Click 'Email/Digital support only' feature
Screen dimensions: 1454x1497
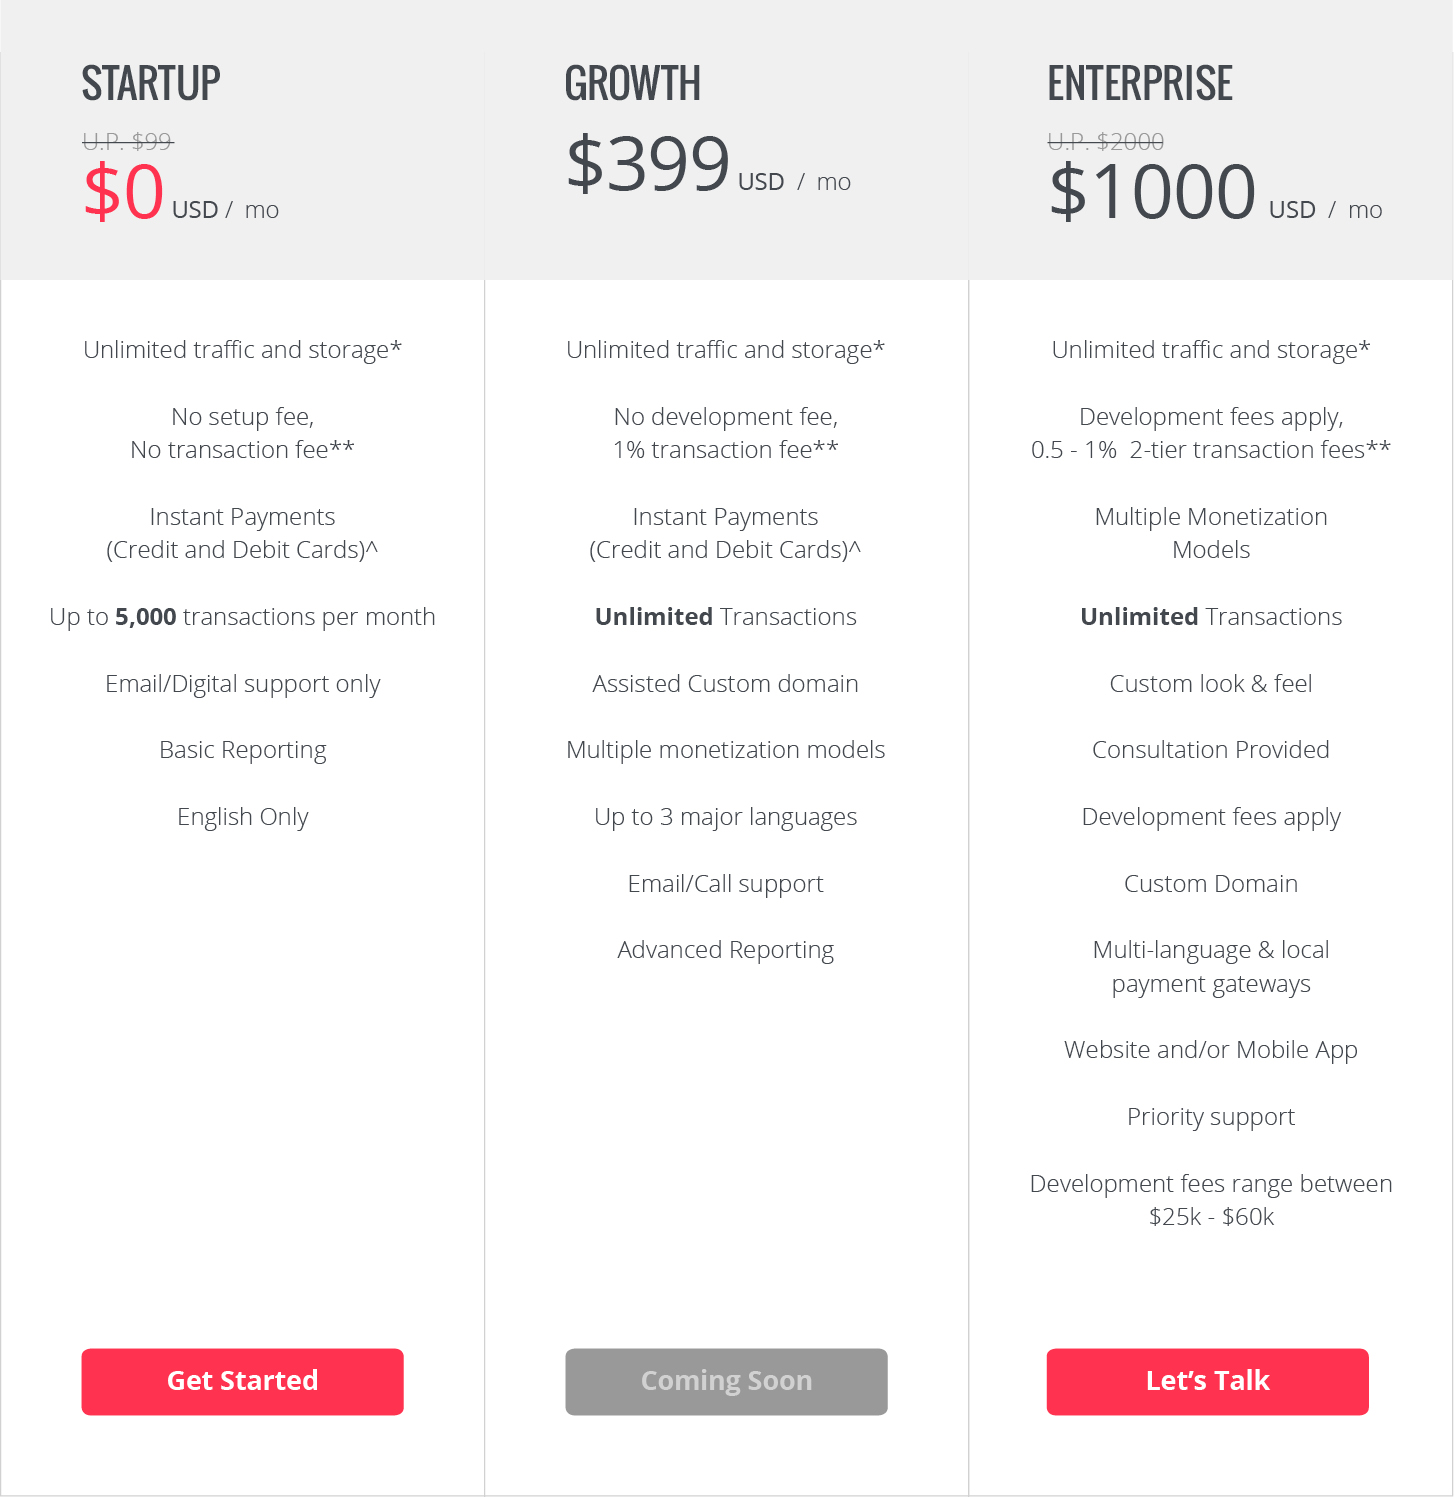tap(242, 684)
